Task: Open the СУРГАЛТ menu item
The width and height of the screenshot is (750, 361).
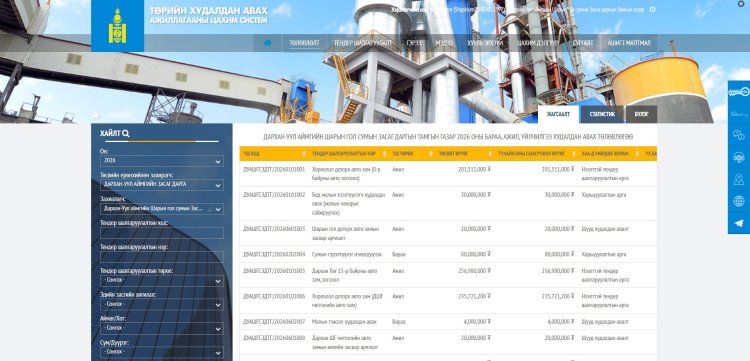Action: pos(583,43)
